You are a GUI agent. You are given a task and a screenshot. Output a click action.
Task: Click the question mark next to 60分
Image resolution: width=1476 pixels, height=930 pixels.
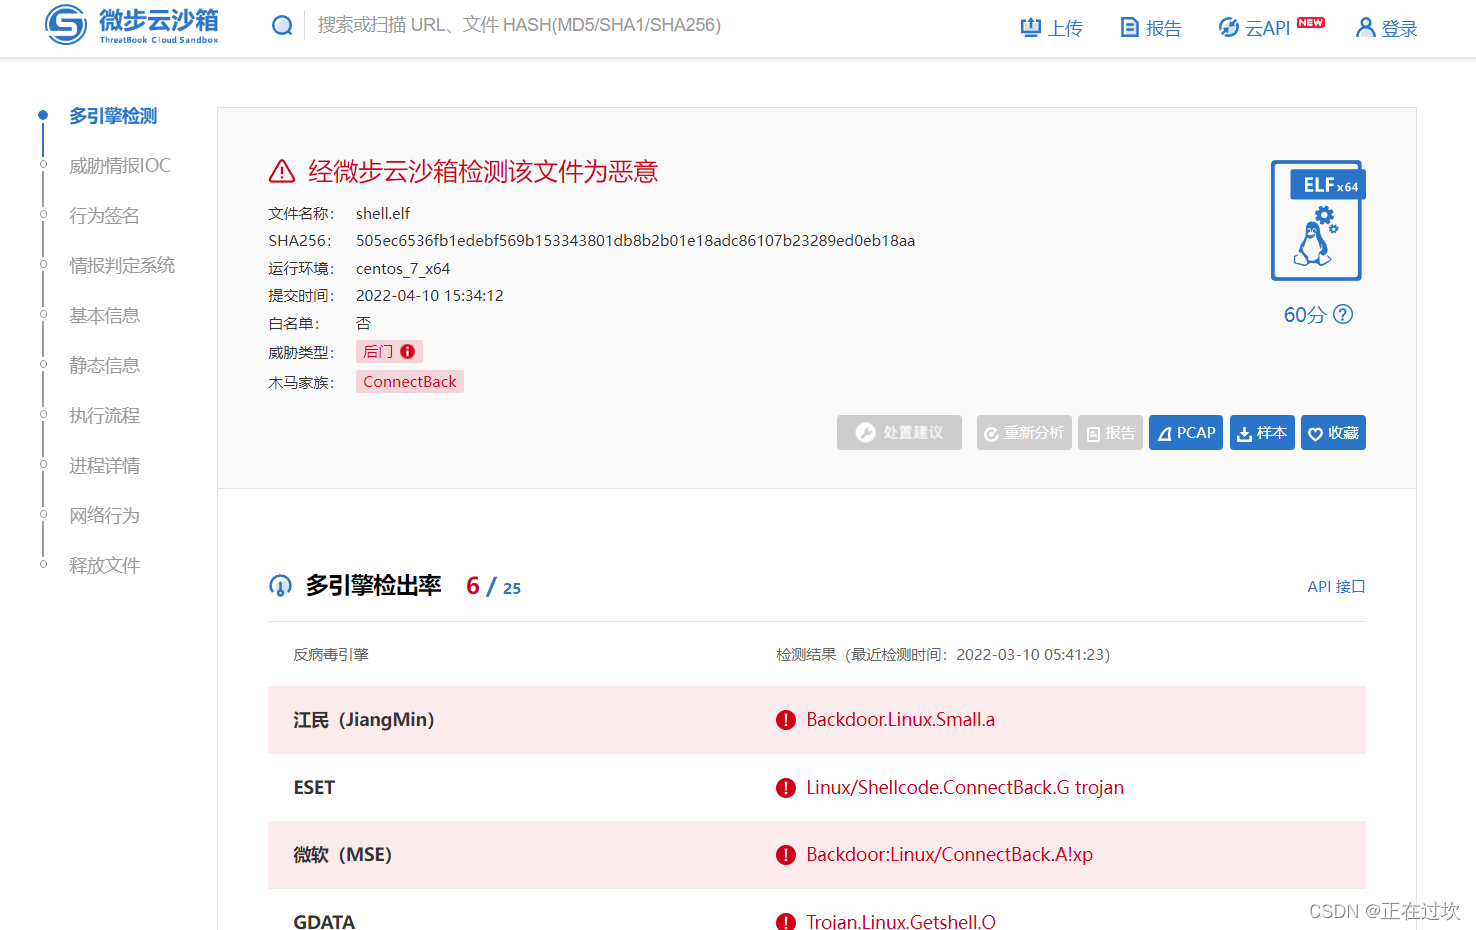tap(1344, 314)
